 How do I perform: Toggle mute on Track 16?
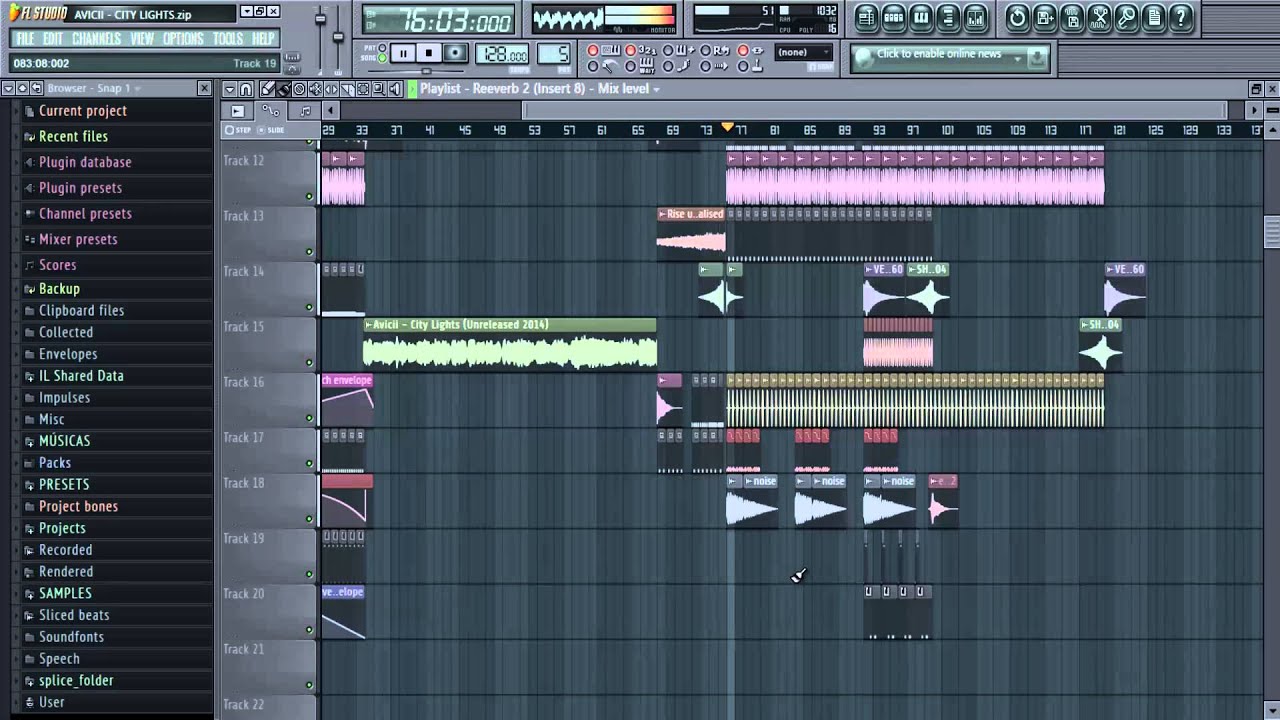(309, 418)
